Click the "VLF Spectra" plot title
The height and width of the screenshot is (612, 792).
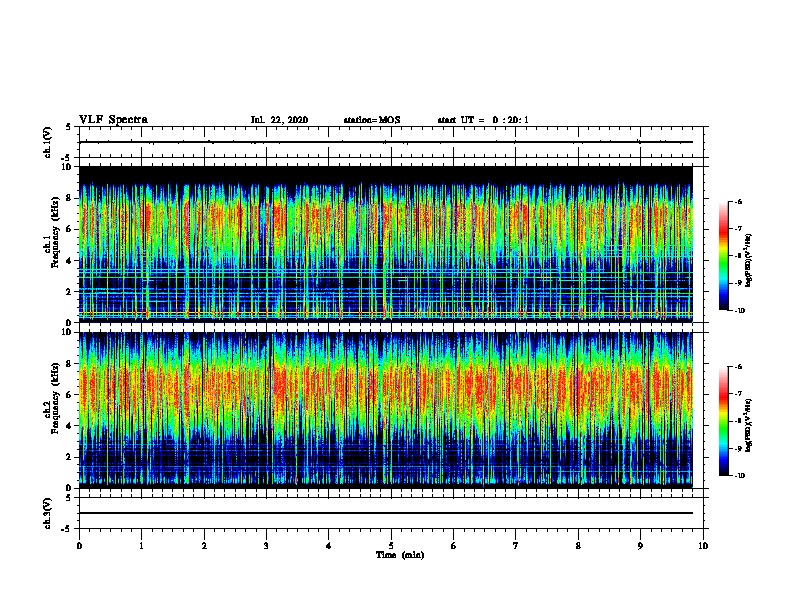[x=113, y=120]
